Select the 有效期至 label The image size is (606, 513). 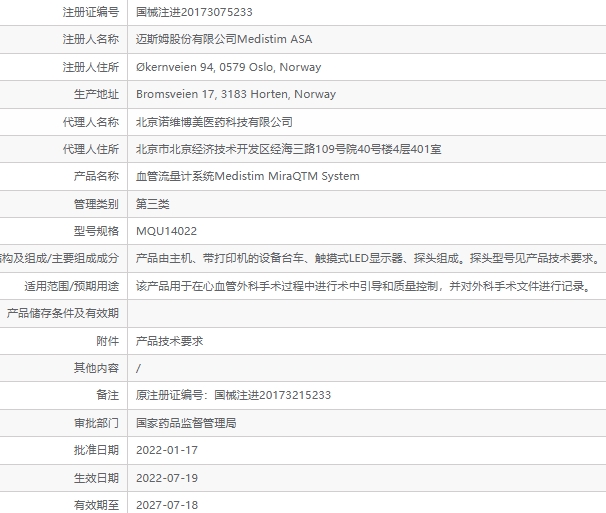[x=96, y=504]
